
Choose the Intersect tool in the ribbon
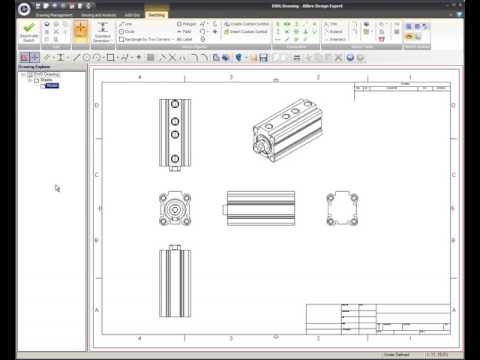click(x=335, y=39)
